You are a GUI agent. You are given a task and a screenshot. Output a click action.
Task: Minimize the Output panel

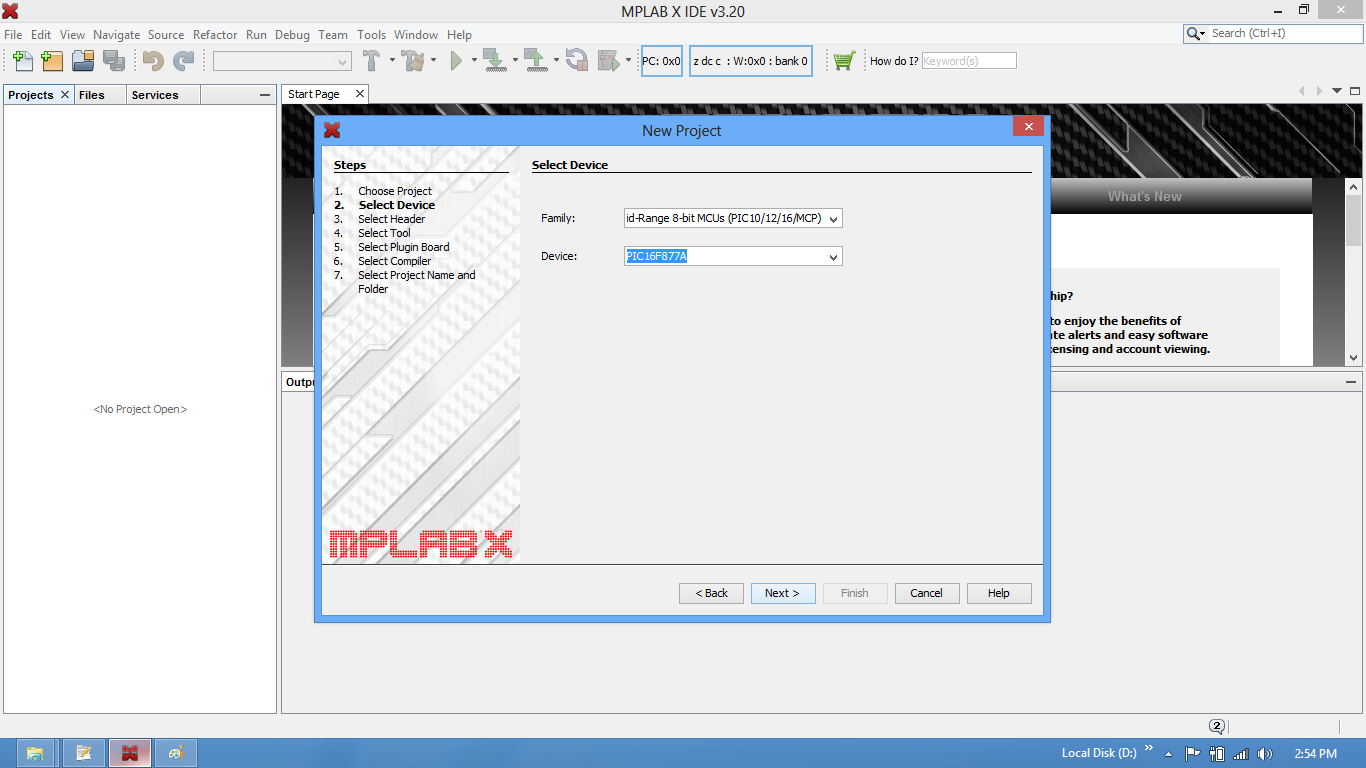click(1351, 382)
